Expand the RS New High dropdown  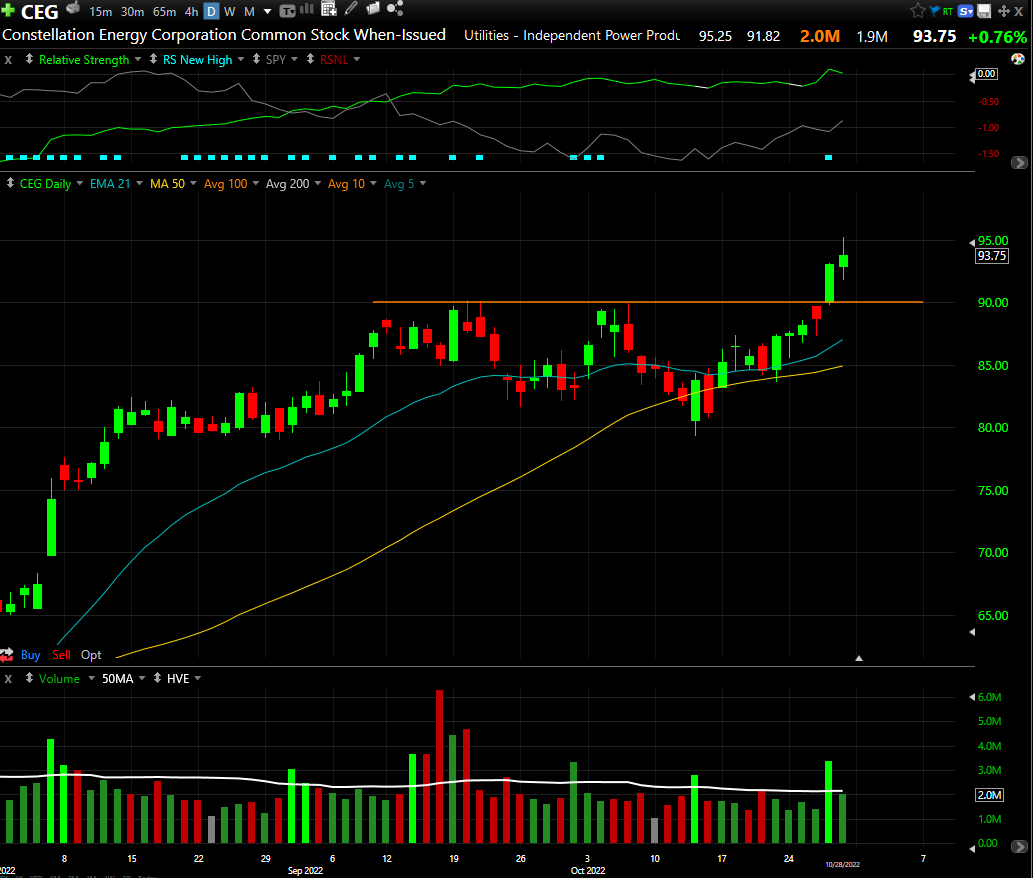coord(241,59)
